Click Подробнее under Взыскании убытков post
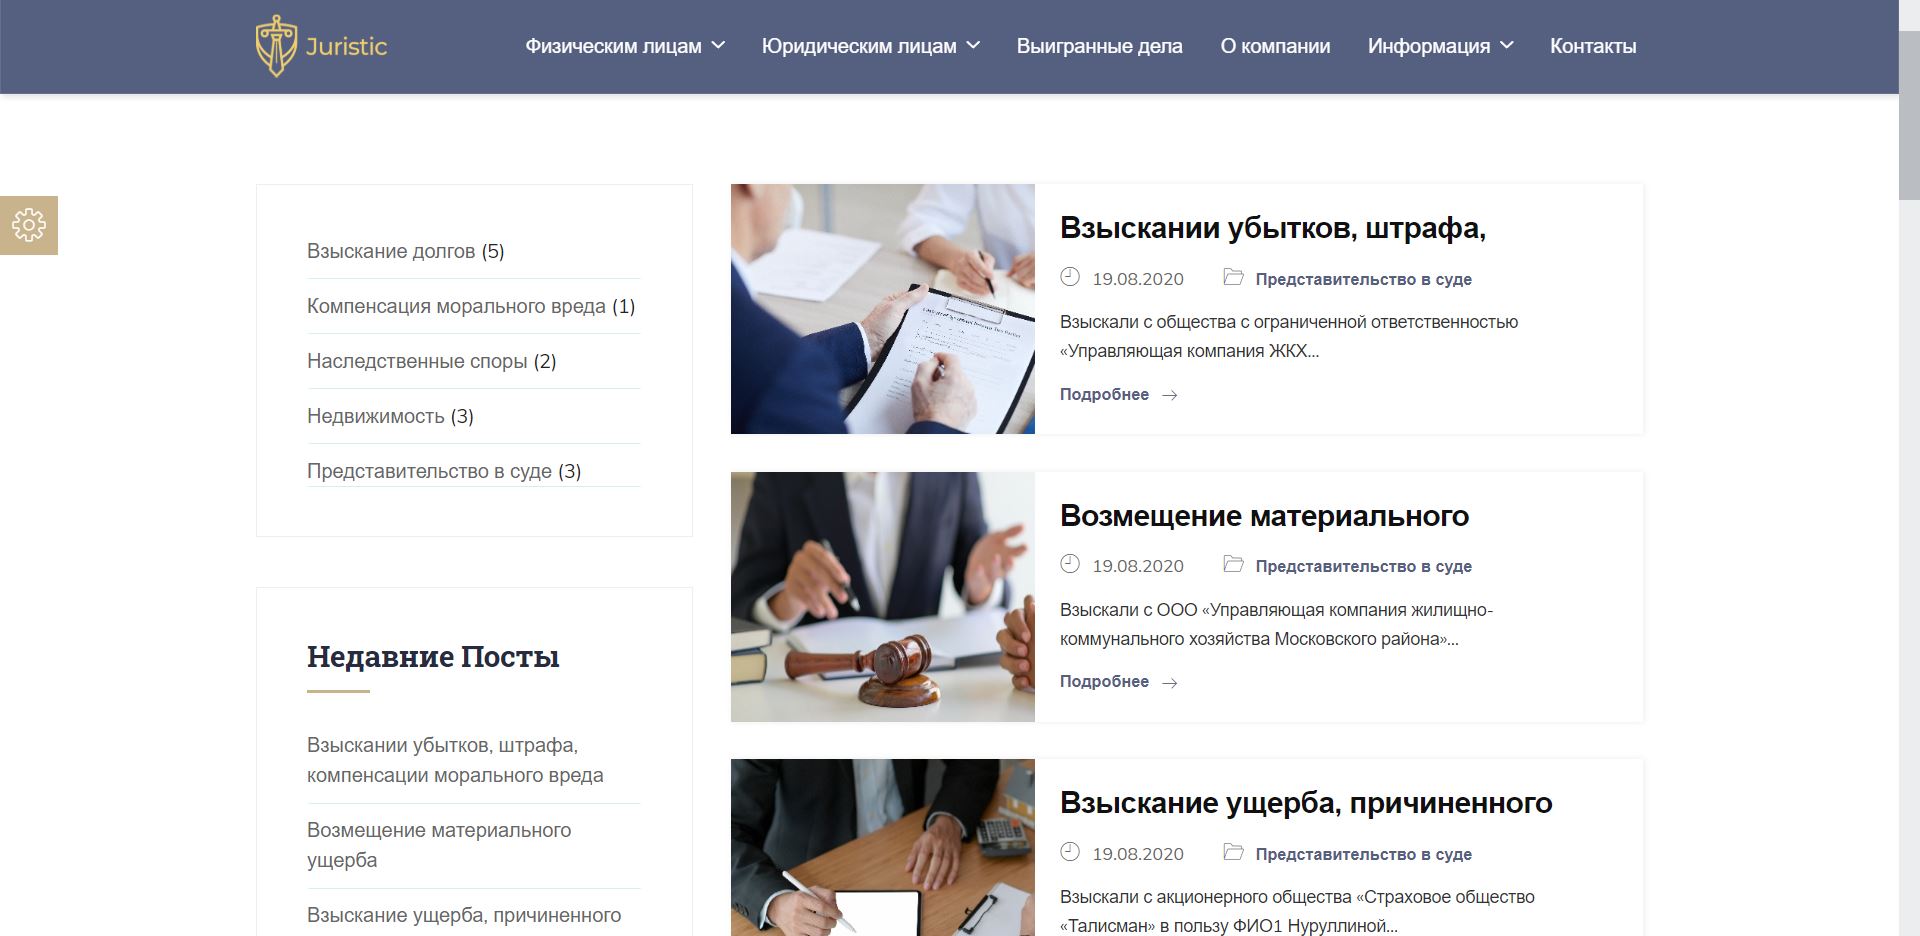Screen dimensions: 1920x936 tap(1104, 395)
